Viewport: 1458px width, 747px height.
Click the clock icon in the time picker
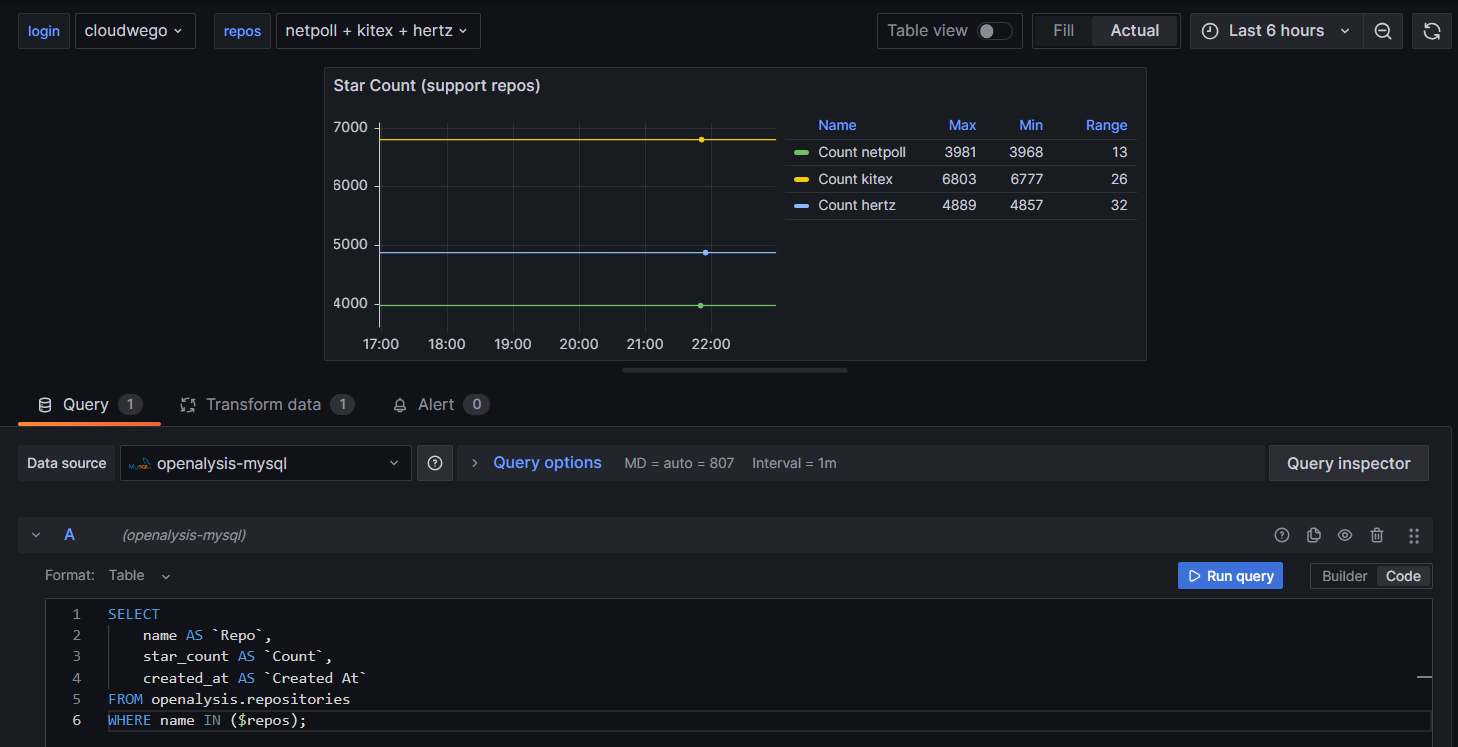point(1210,31)
